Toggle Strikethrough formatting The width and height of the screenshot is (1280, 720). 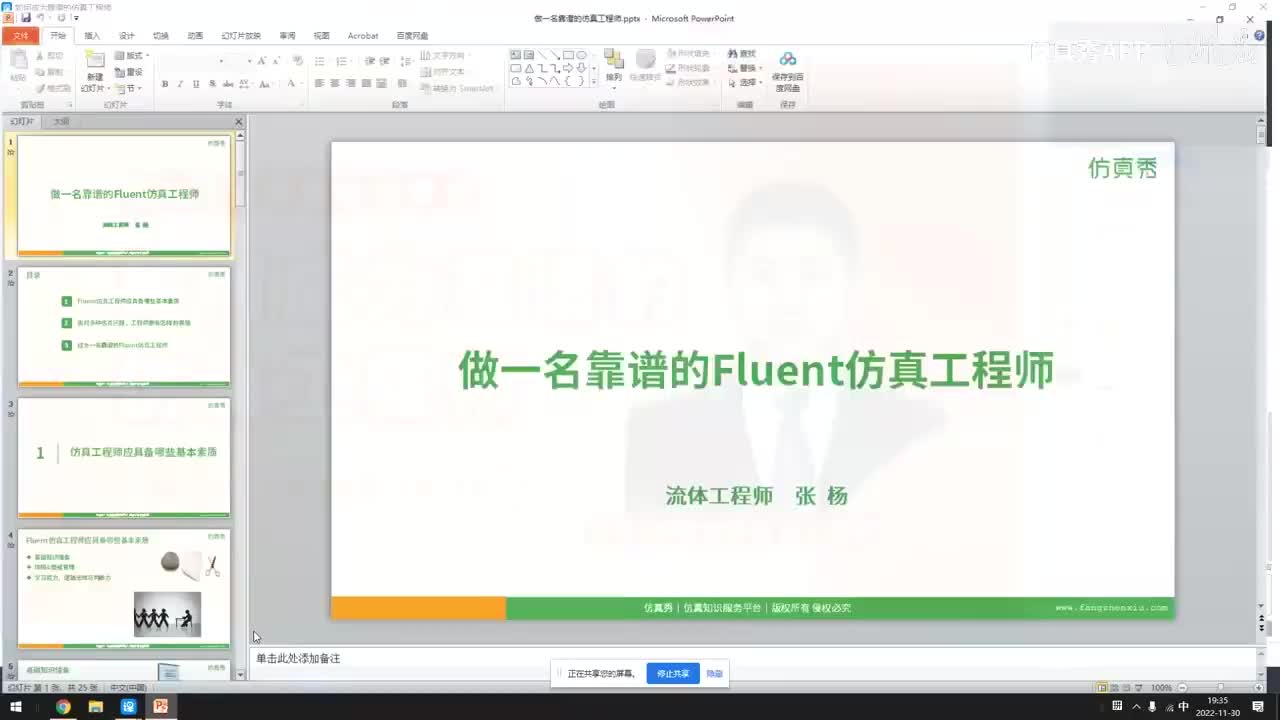tap(228, 84)
